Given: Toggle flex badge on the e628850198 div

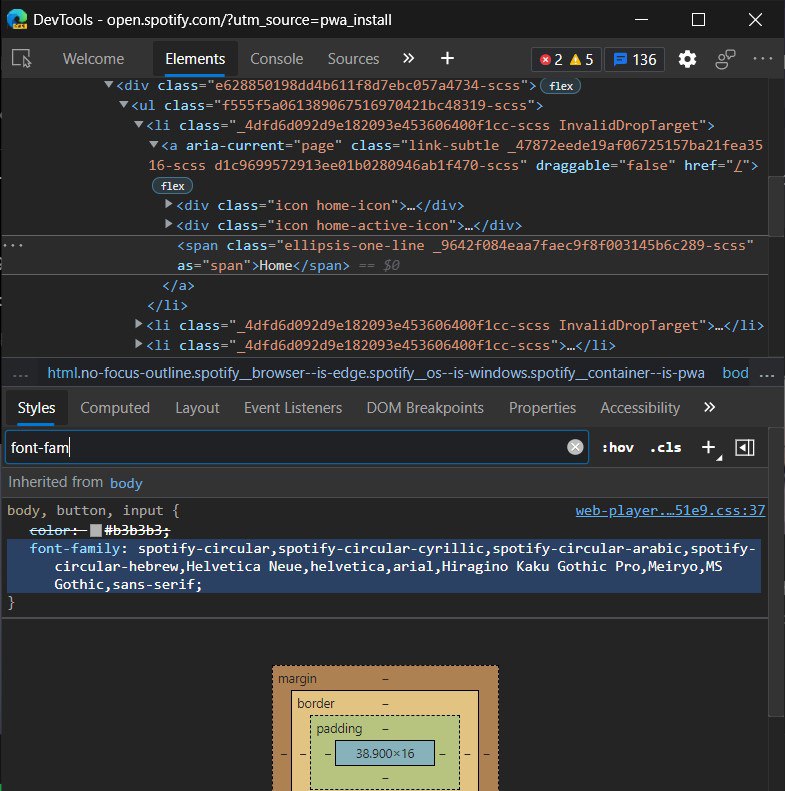Looking at the screenshot, I should click(560, 86).
